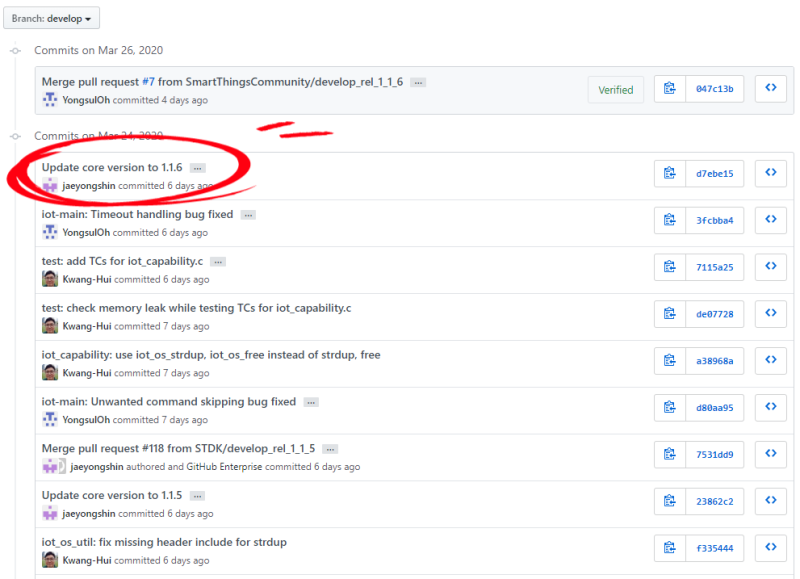
Task: Open 'test: check memory leak' commit title
Action: click(x=196, y=308)
